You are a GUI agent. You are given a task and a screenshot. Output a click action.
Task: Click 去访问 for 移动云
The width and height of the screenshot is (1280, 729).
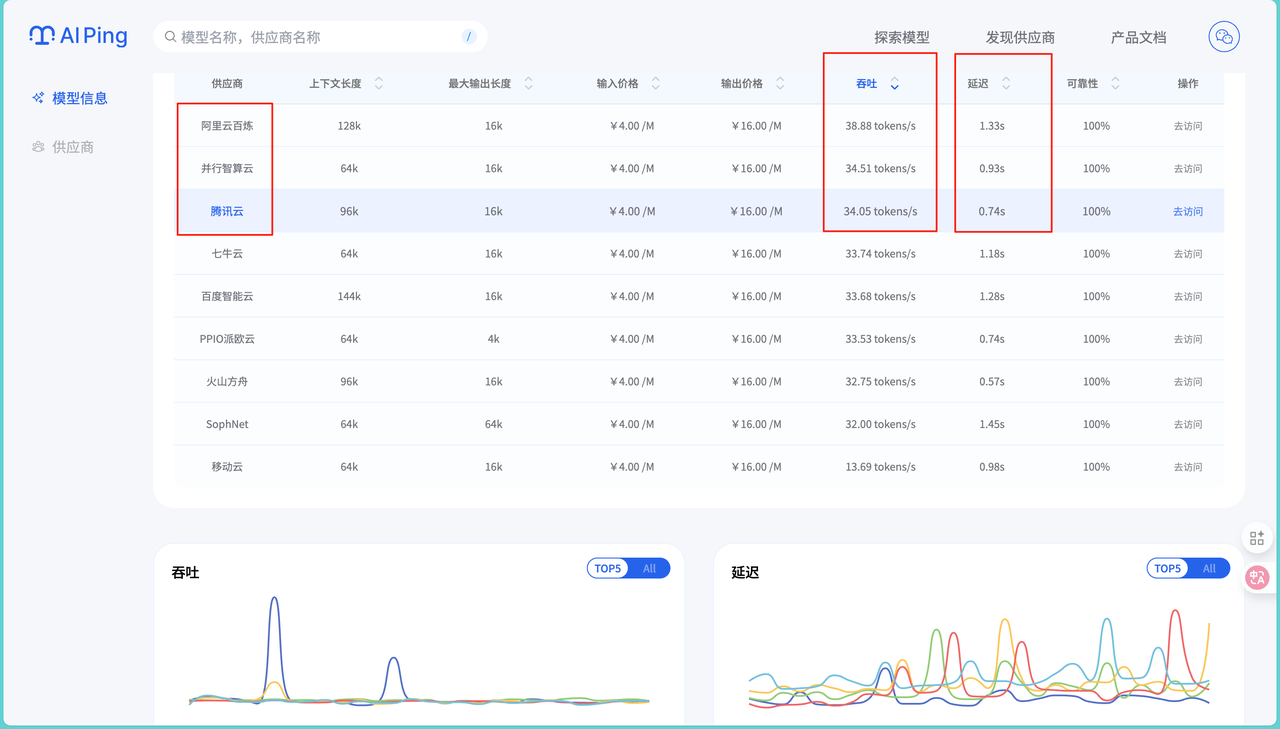click(1188, 467)
